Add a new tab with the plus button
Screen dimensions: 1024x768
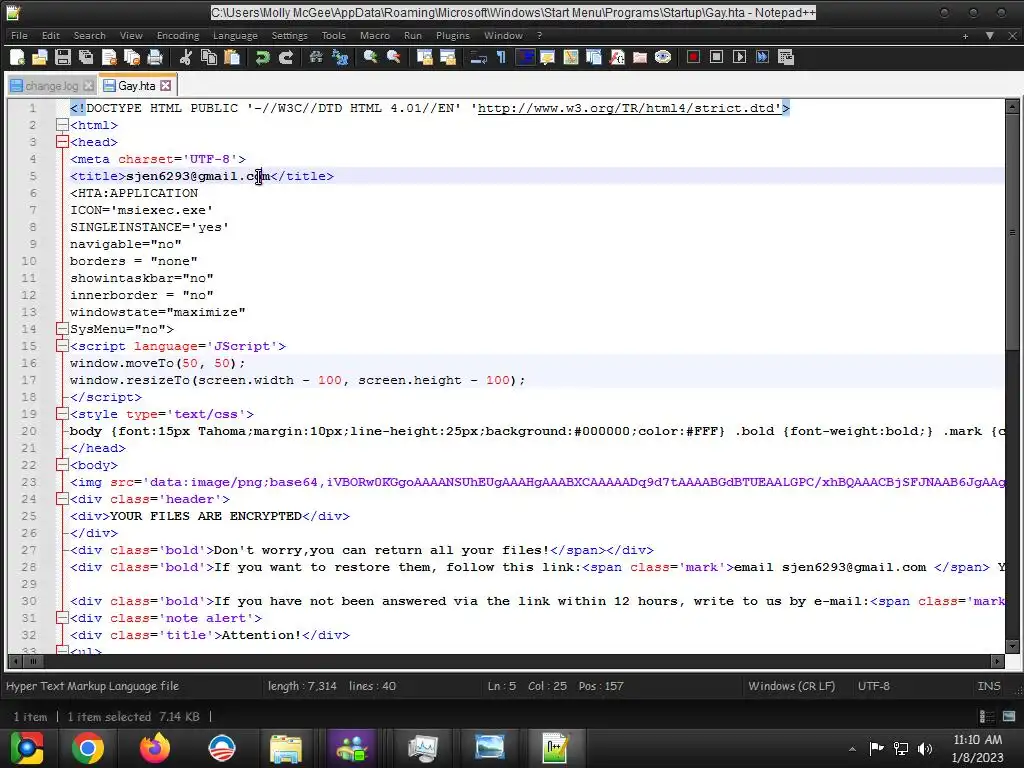pos(965,36)
